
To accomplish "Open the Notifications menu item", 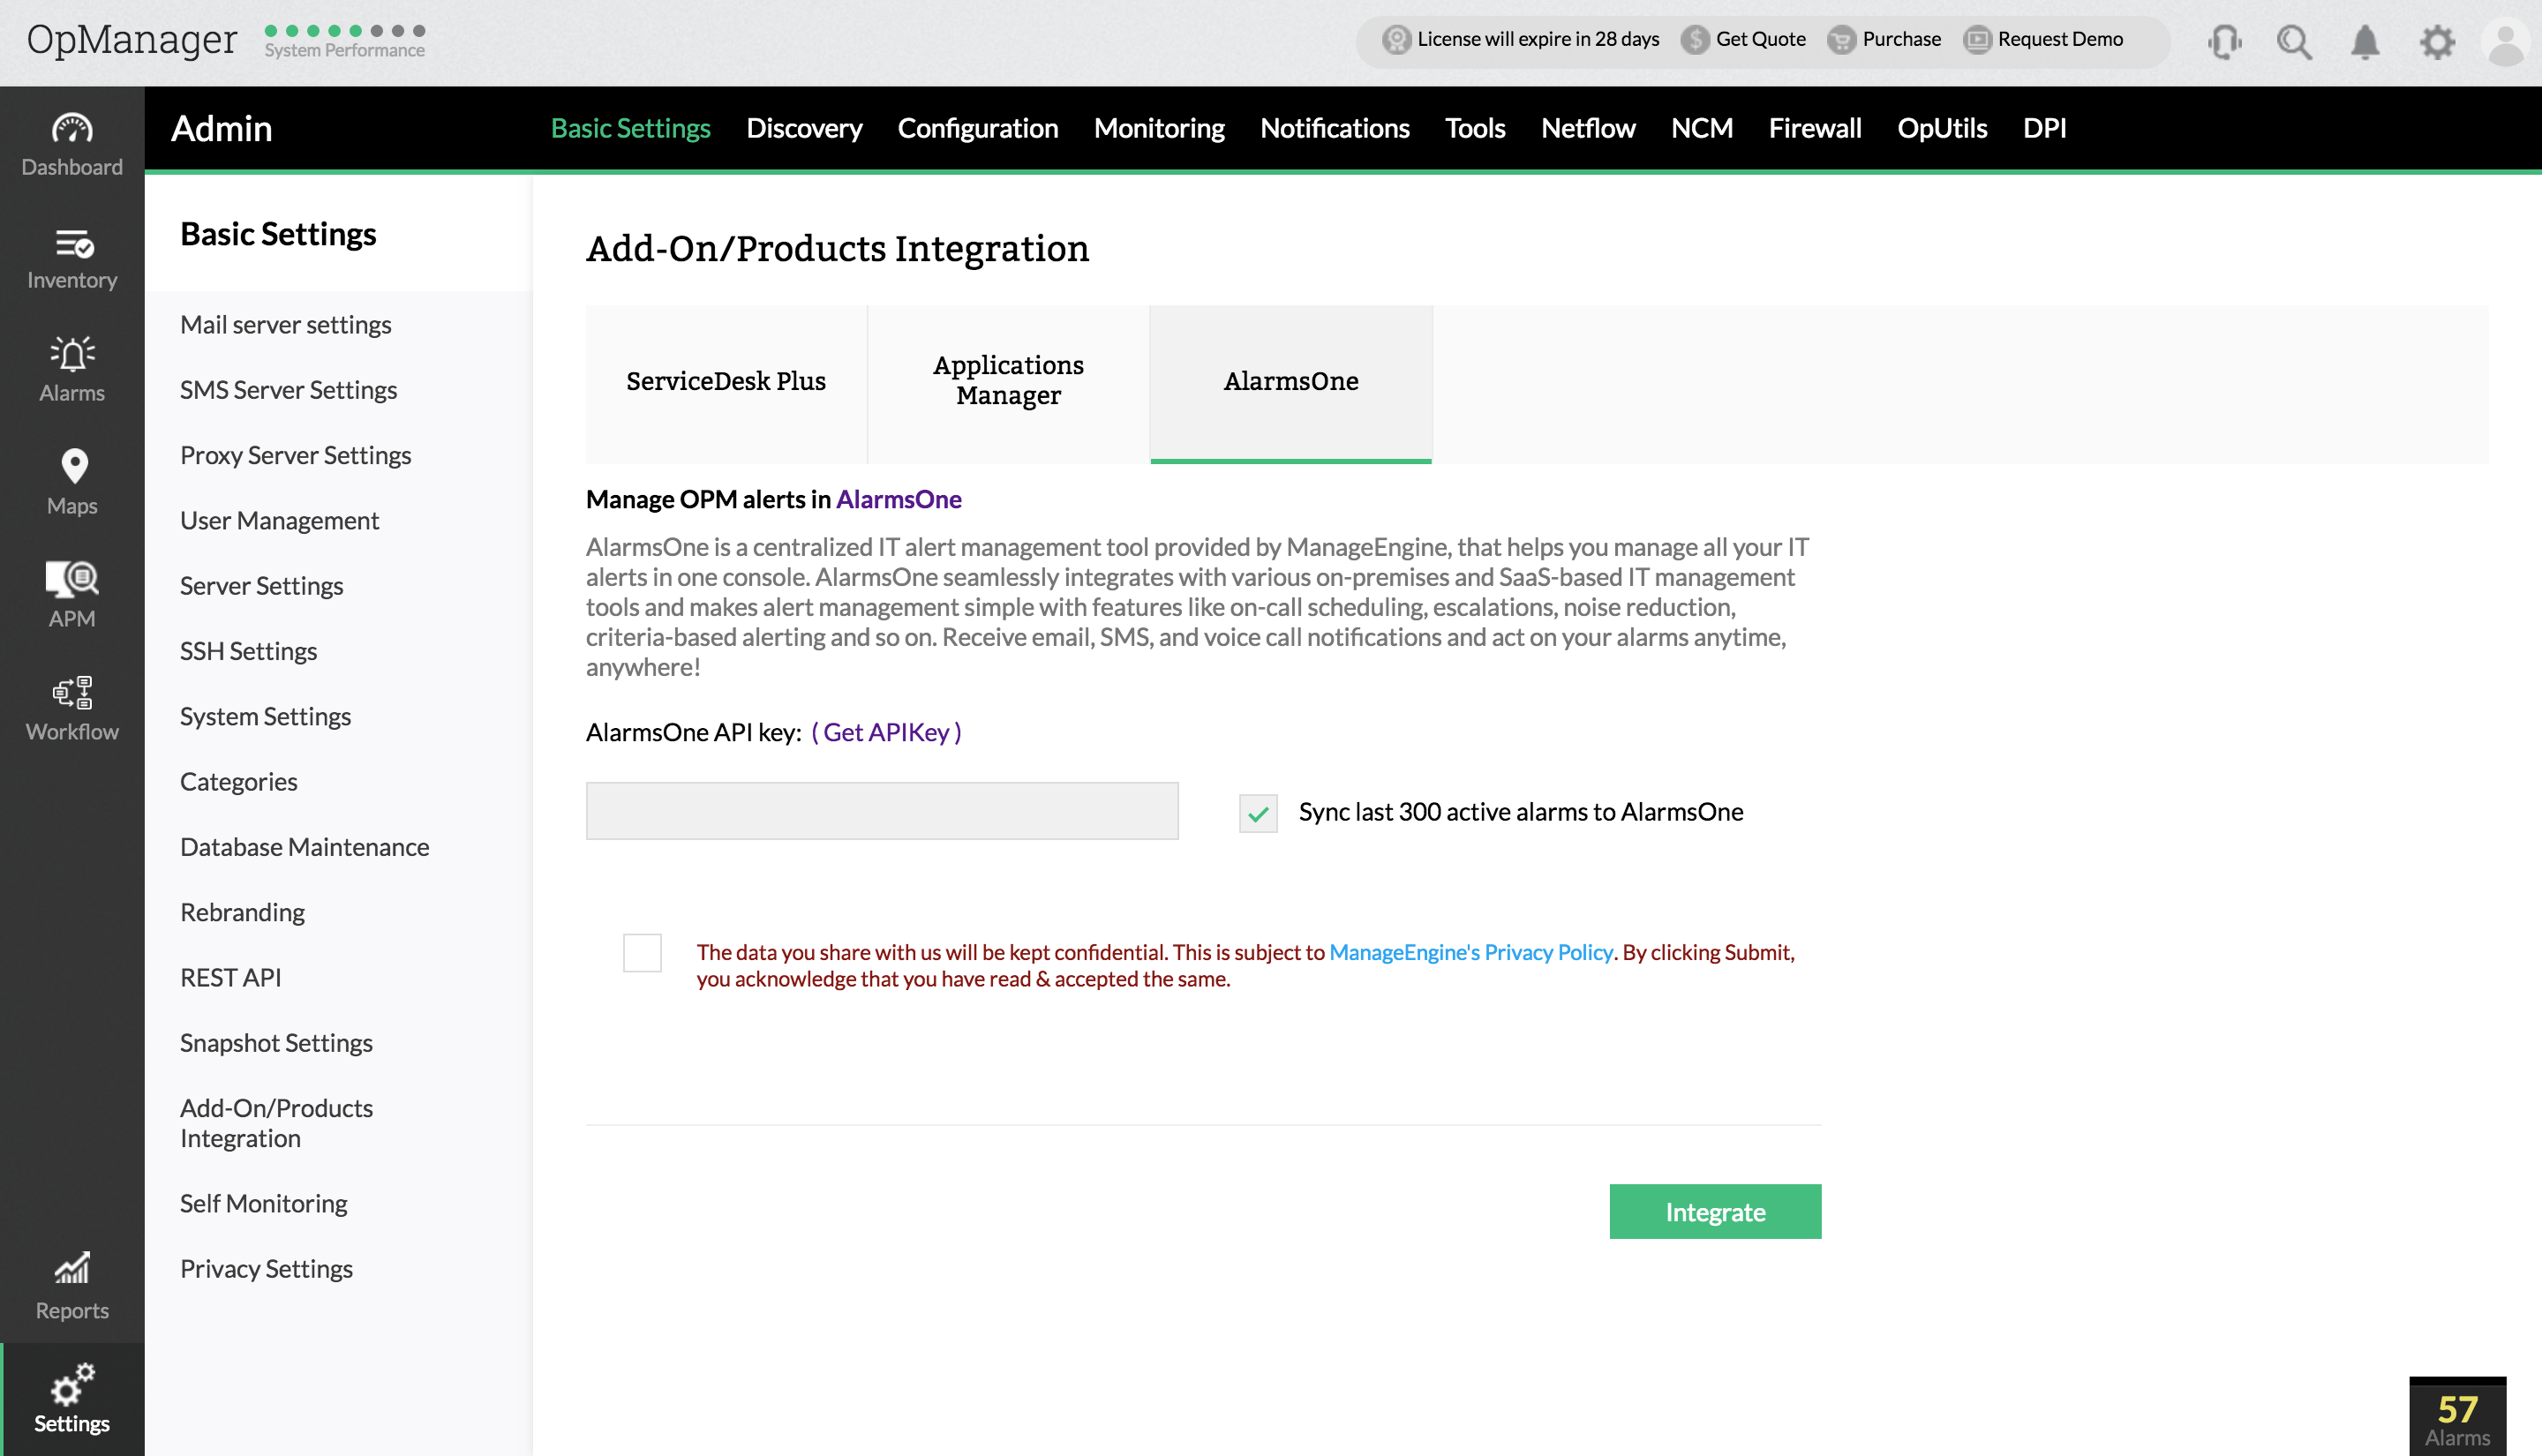I will [x=1335, y=128].
